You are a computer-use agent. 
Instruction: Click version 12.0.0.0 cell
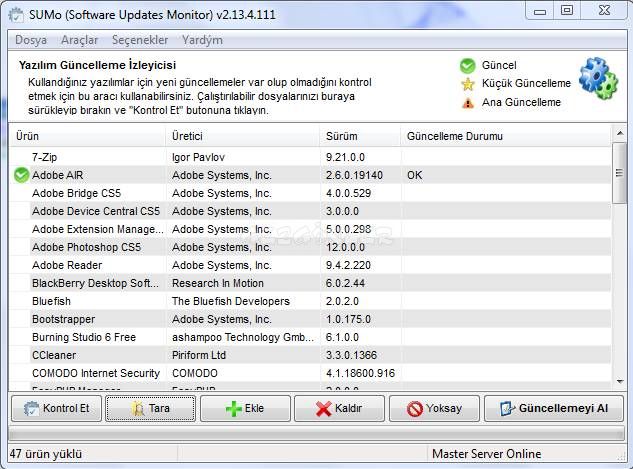click(x=345, y=247)
